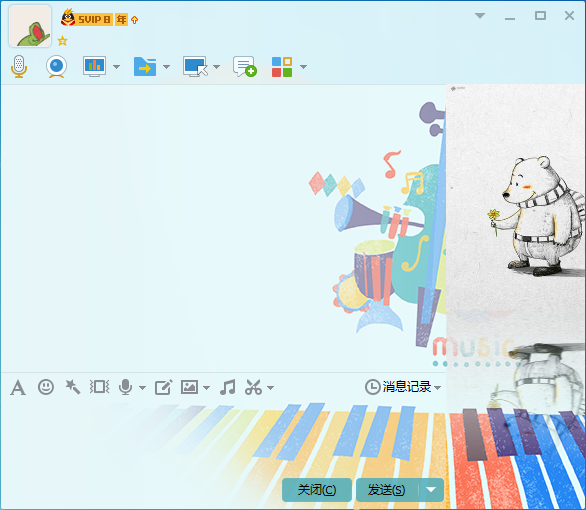Click the yellow star icon under the badge
The width and height of the screenshot is (586, 510).
(x=62, y=41)
